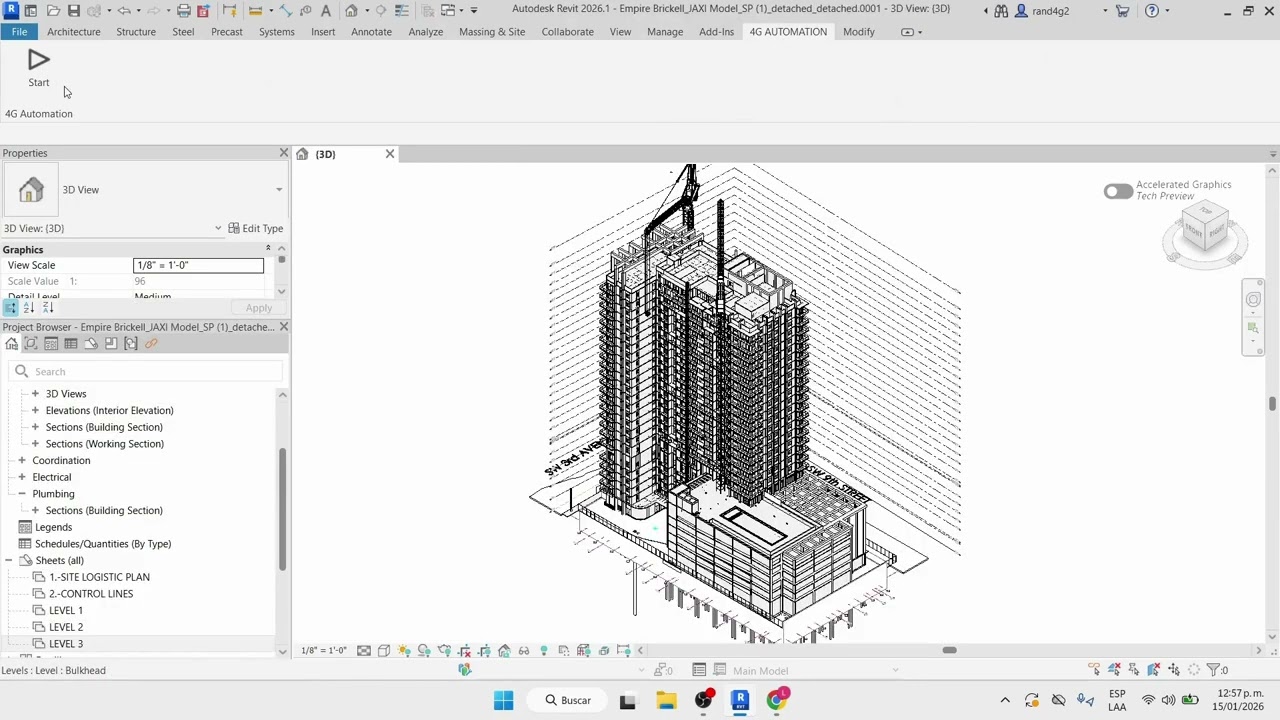Expand the 3D Views tree node

click(35, 394)
